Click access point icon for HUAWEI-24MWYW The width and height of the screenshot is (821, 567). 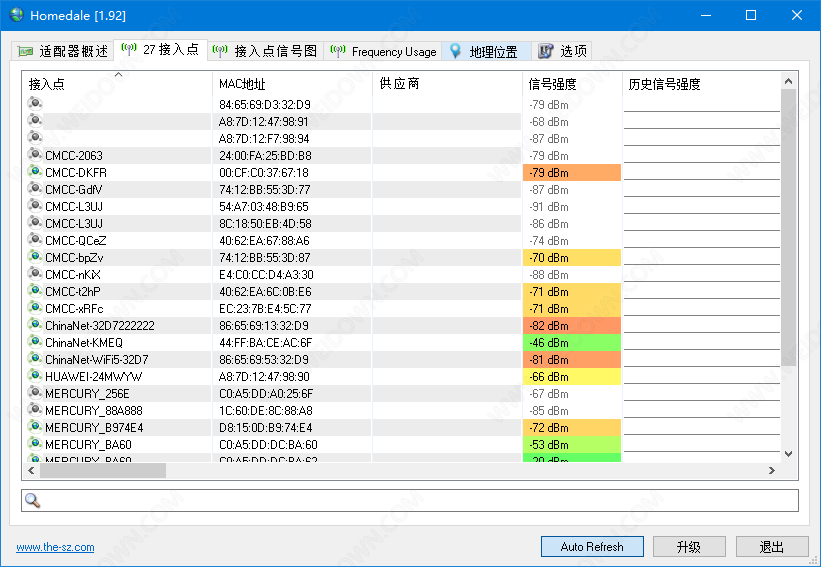click(35, 375)
